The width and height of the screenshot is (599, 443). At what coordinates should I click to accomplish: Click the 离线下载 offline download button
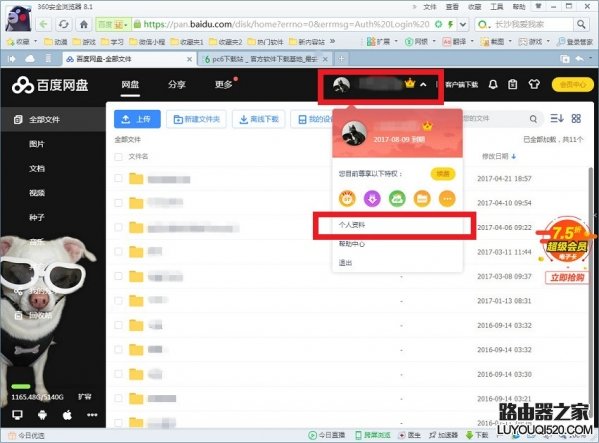point(259,119)
